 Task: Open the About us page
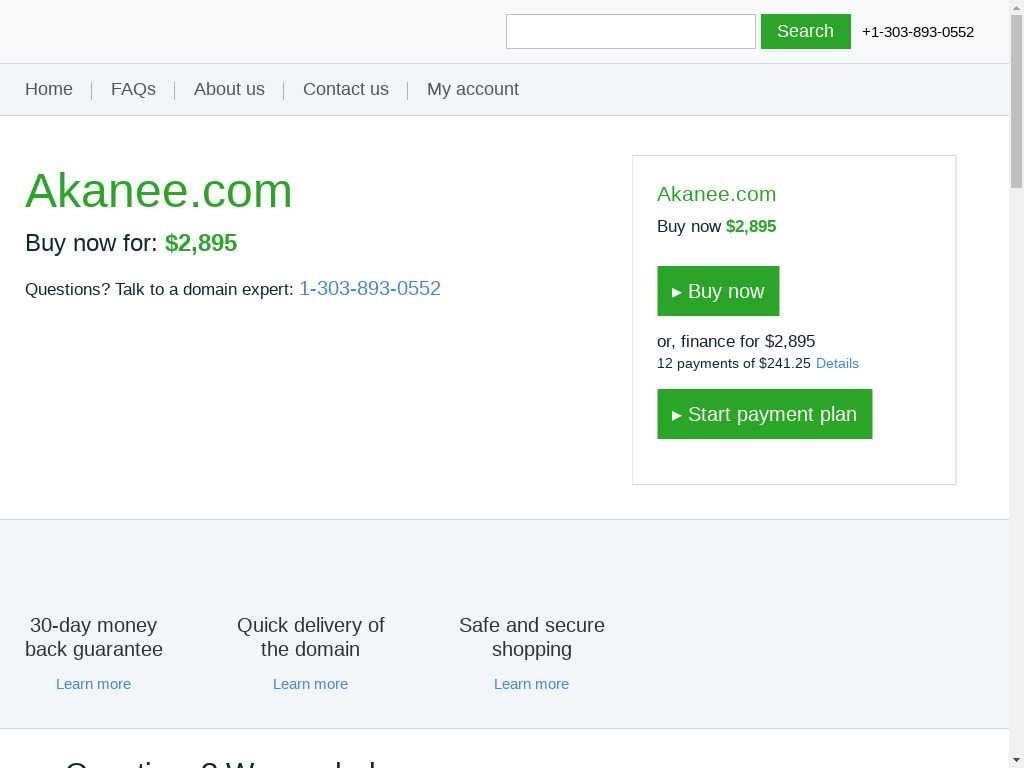coord(229,89)
